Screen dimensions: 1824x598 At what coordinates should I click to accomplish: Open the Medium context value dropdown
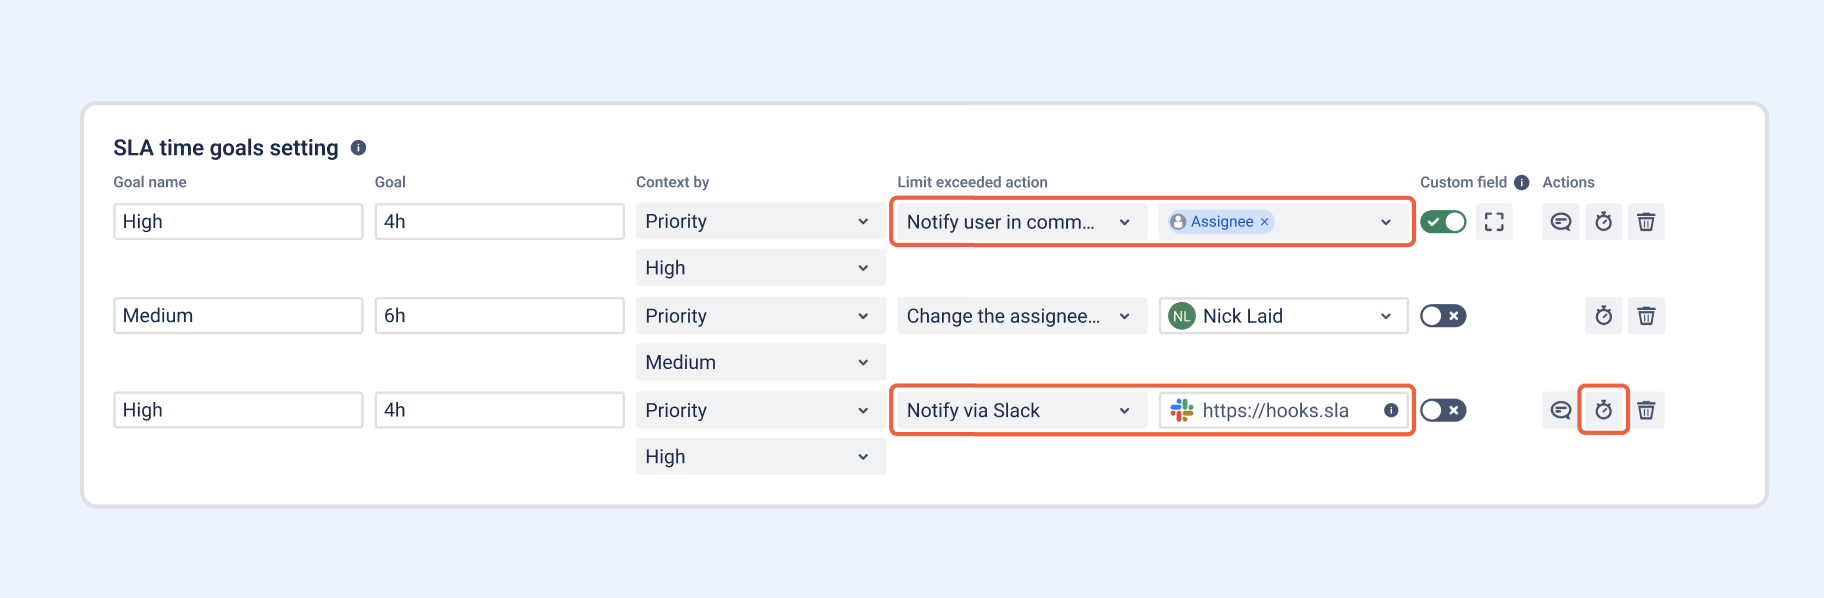(760, 362)
